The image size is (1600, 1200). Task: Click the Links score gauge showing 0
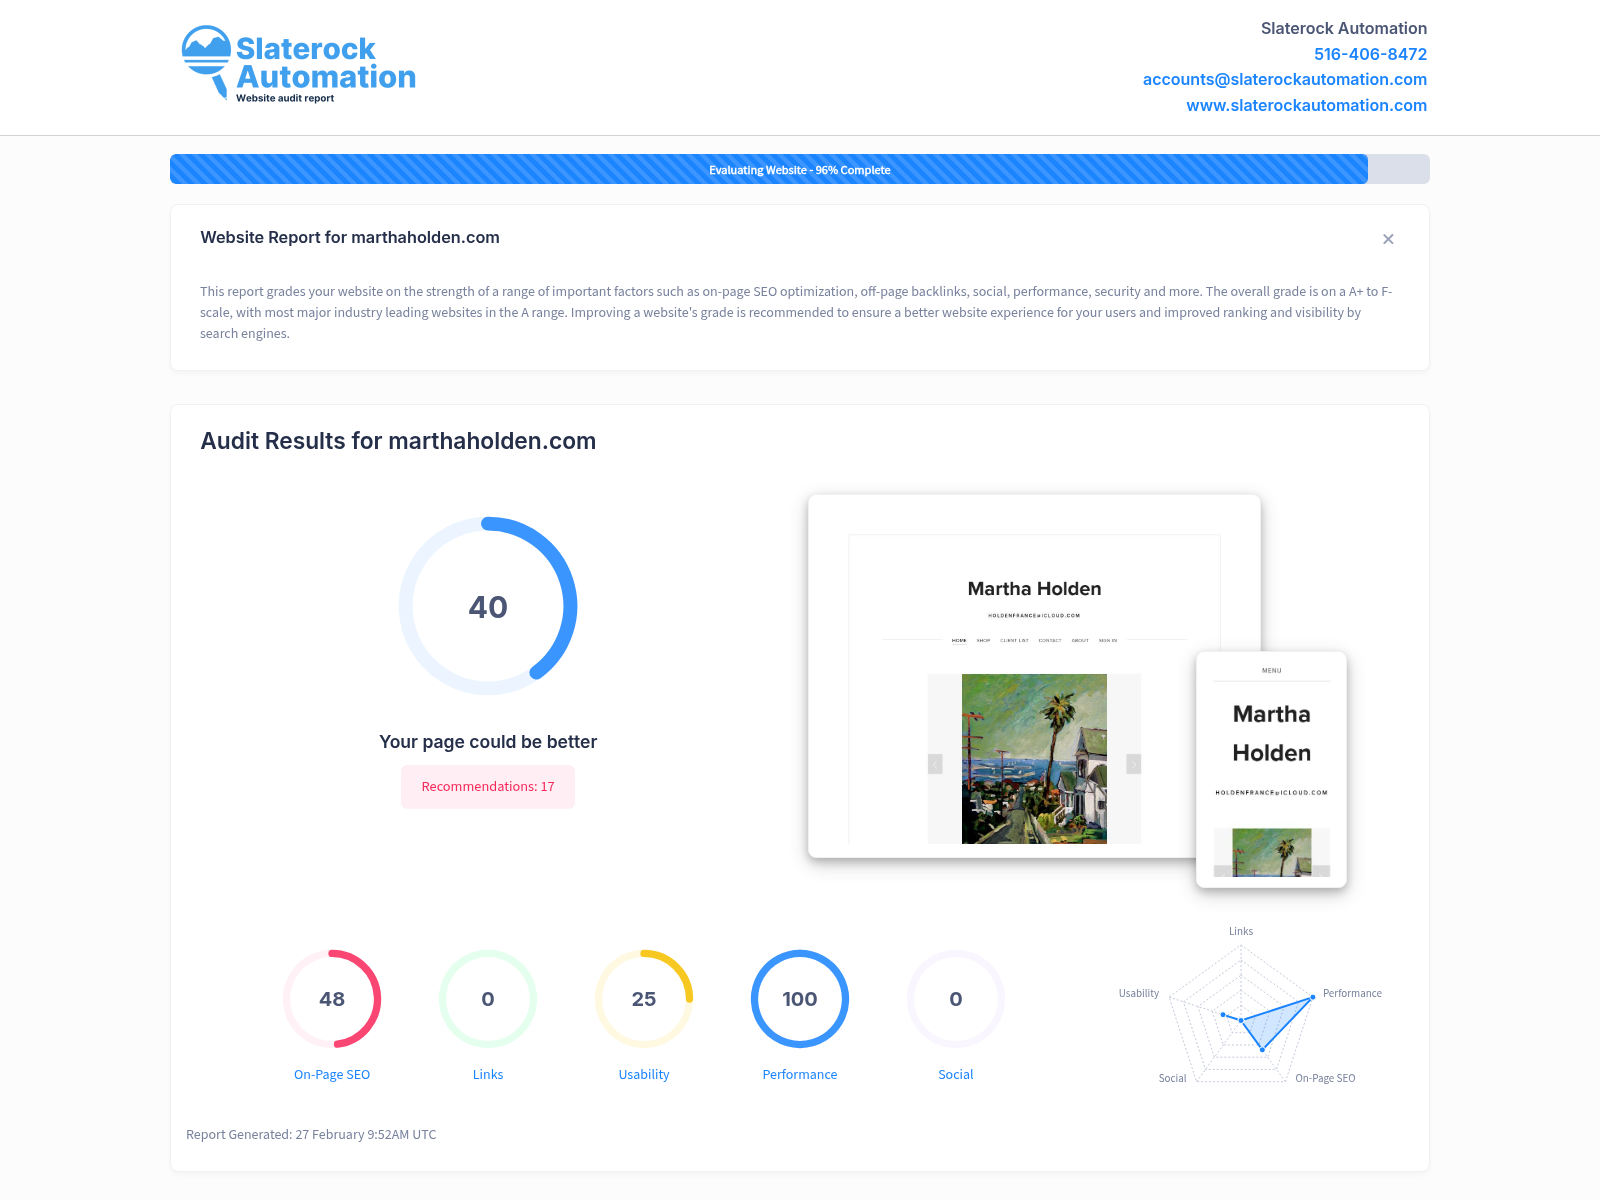pos(488,999)
